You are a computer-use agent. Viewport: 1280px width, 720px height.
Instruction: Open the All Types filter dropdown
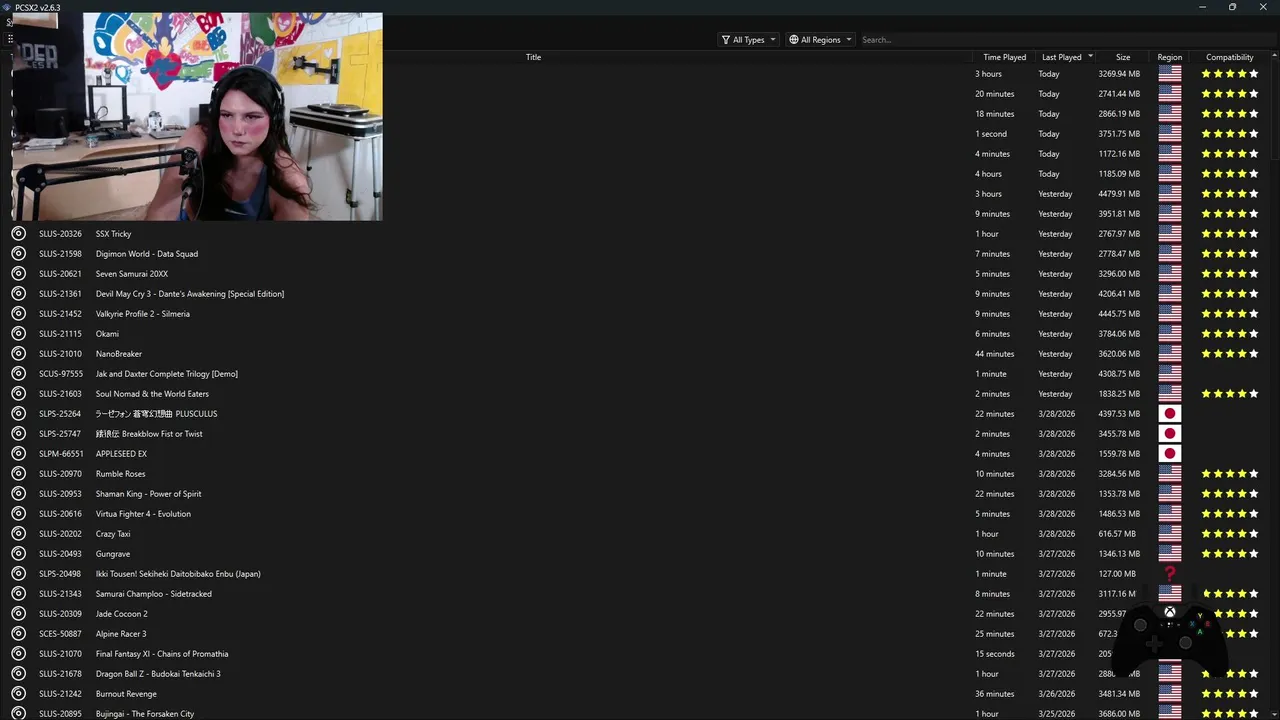pos(748,40)
